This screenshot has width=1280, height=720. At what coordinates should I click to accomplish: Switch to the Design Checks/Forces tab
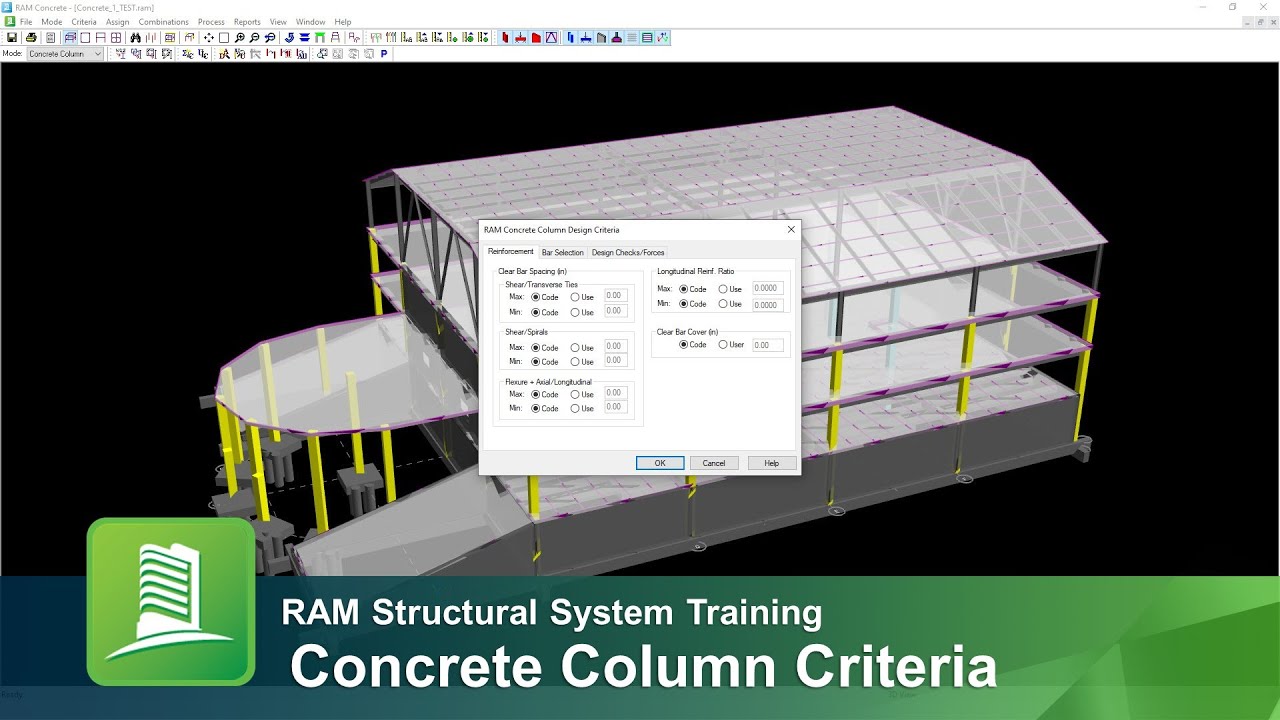pyautogui.click(x=628, y=252)
